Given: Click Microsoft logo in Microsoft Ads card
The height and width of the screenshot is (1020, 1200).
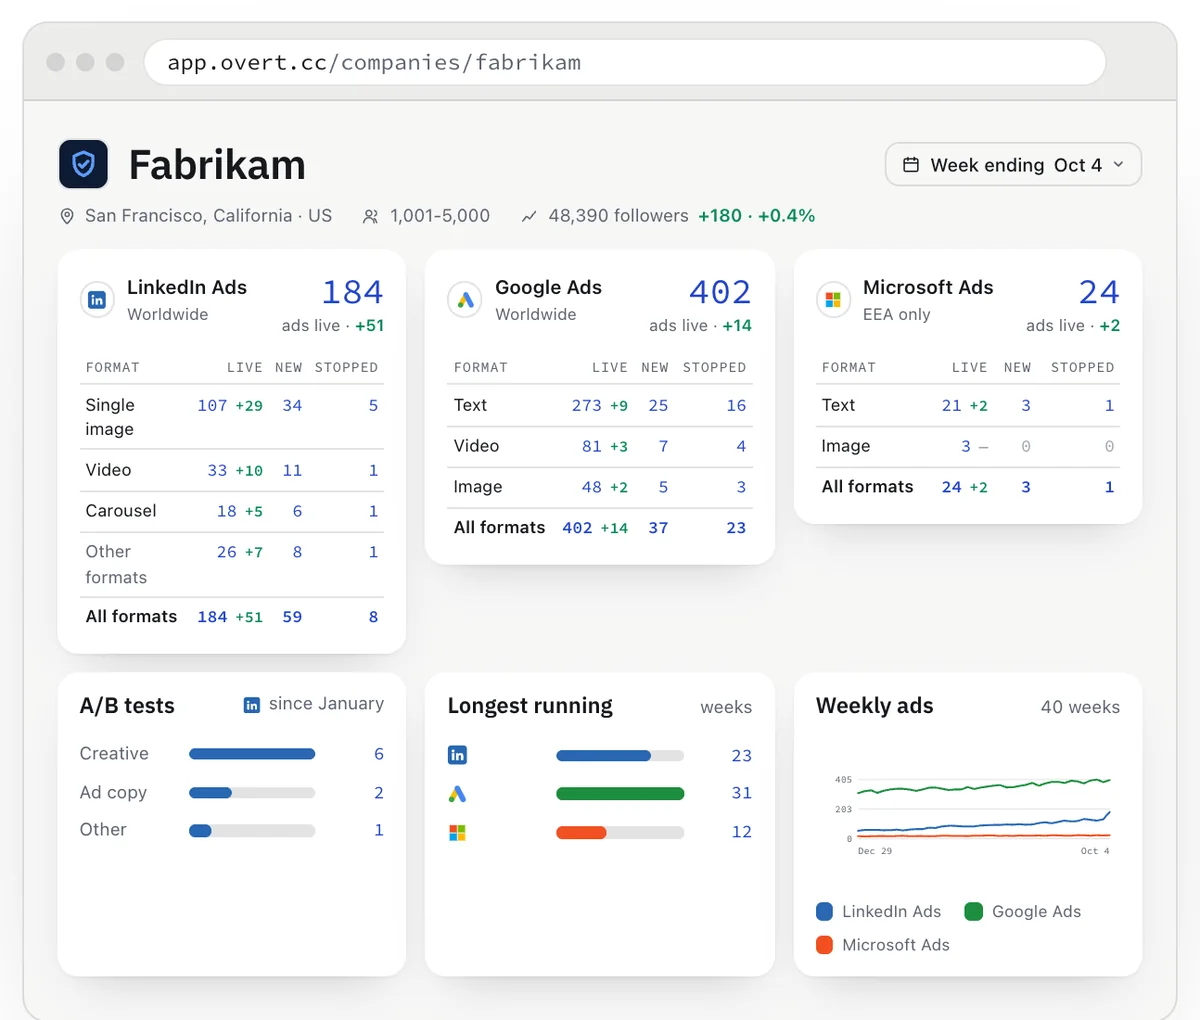Looking at the screenshot, I should point(833,299).
